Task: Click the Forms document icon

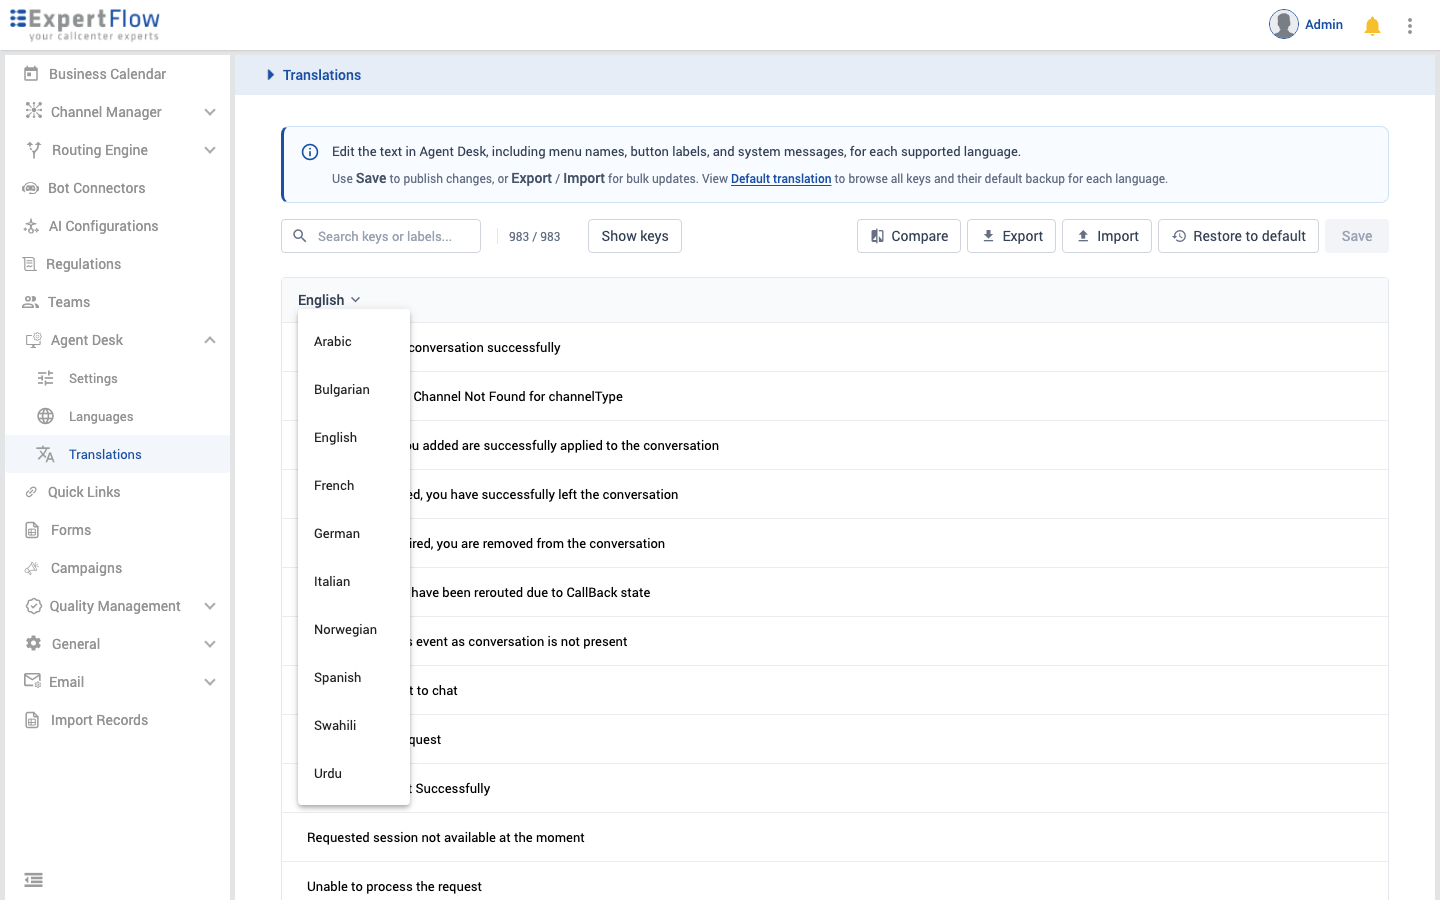Action: 32,530
